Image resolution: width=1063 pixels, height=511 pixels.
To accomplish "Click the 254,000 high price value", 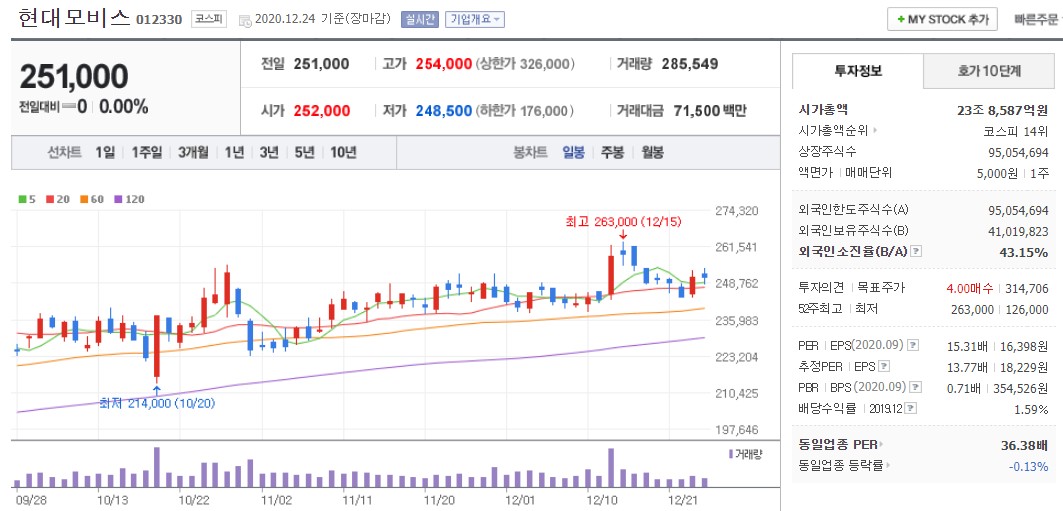I will (x=443, y=64).
